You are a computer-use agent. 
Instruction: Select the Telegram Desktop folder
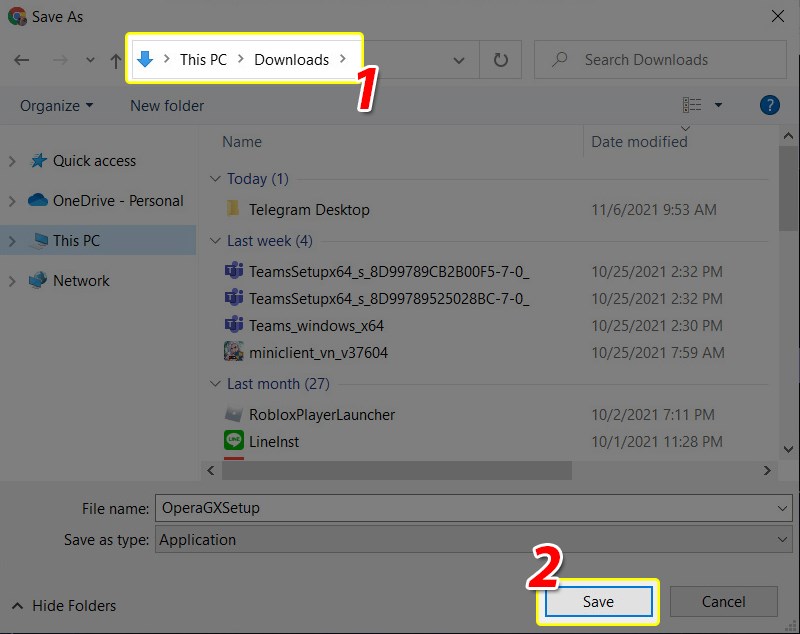click(309, 210)
